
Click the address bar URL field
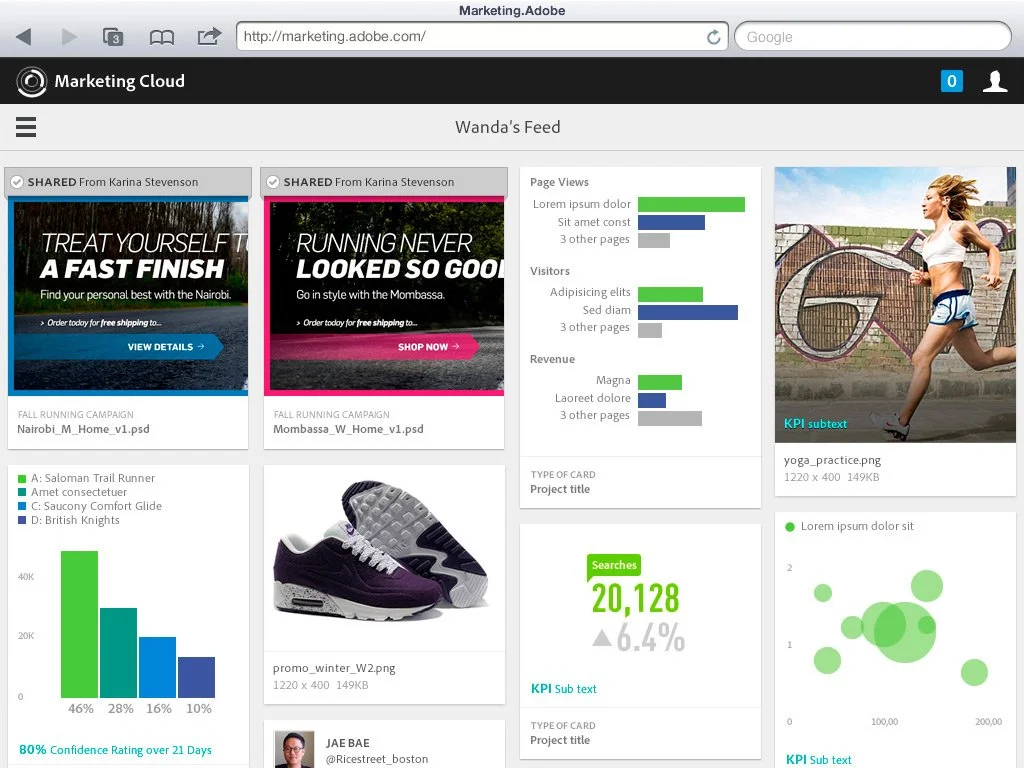482,37
